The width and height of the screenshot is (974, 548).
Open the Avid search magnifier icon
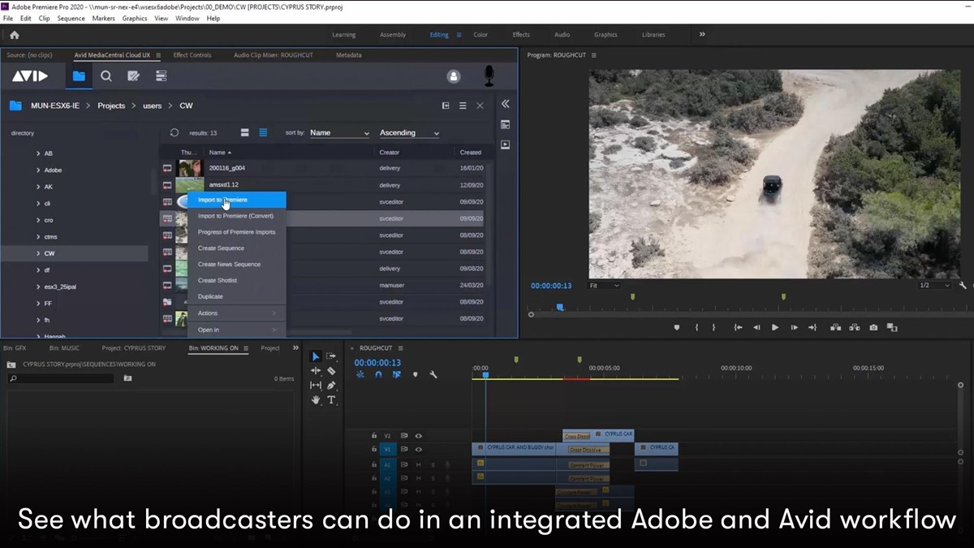click(106, 76)
